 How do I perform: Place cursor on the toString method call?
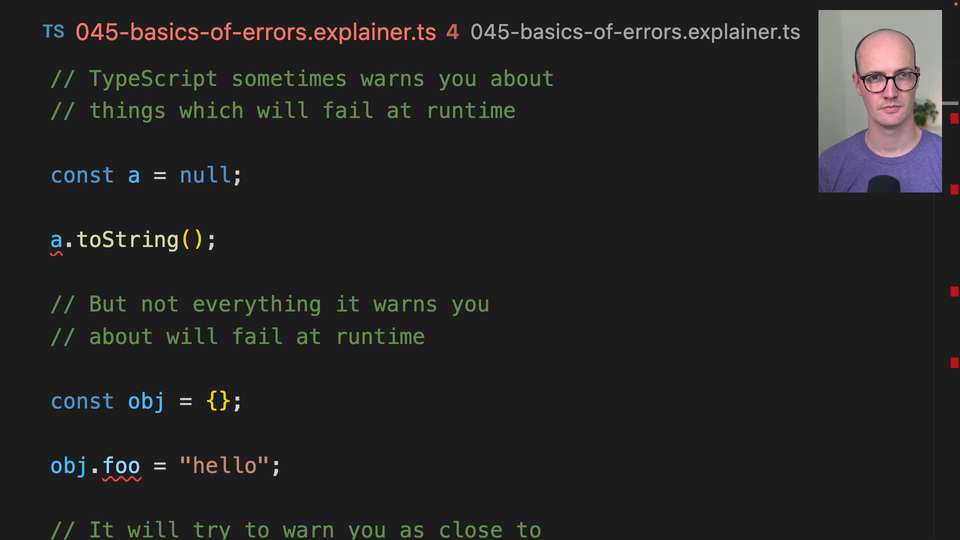tap(128, 240)
